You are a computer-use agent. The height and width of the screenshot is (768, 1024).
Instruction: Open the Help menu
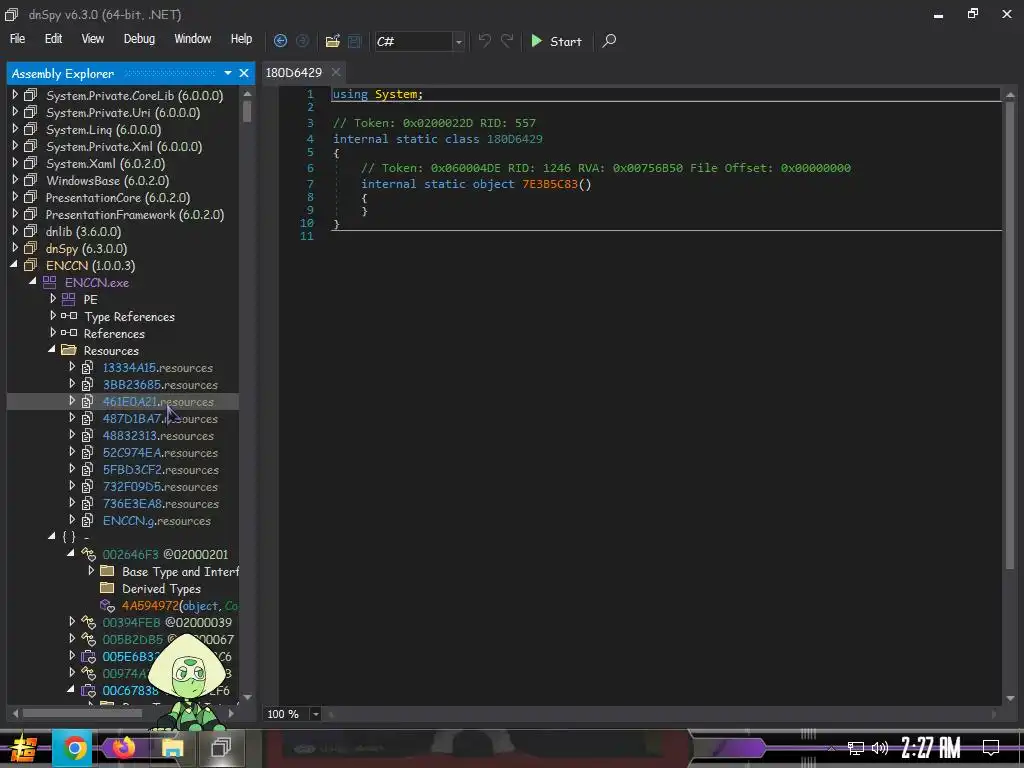click(x=241, y=39)
